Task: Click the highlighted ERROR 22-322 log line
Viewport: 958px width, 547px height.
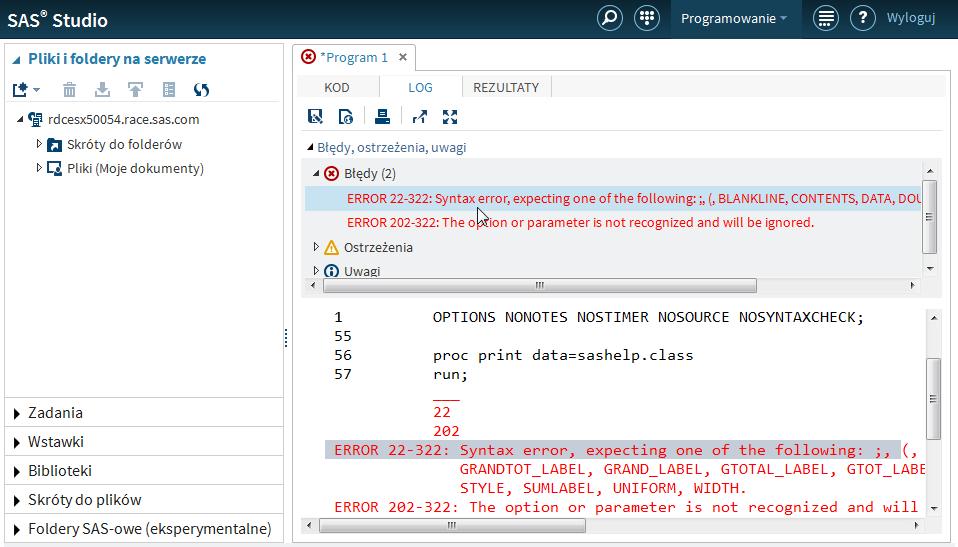Action: 613,450
